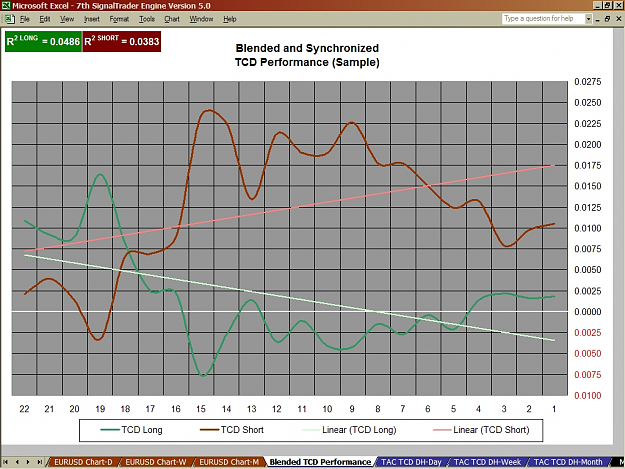Go to first sheet tab arrow
Image resolution: width=625 pixels, height=469 pixels.
(6, 462)
